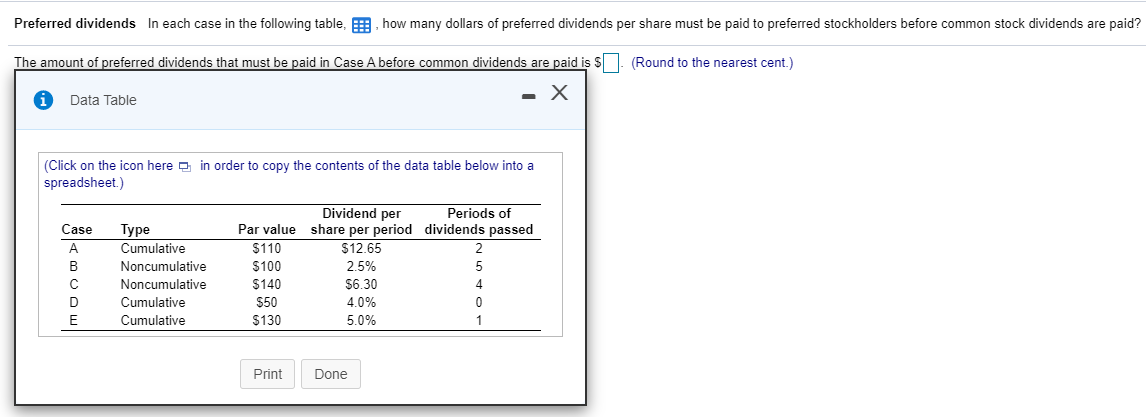Image resolution: width=1146 pixels, height=417 pixels.
Task: Click the 5.0% dividend value
Action: tap(361, 321)
